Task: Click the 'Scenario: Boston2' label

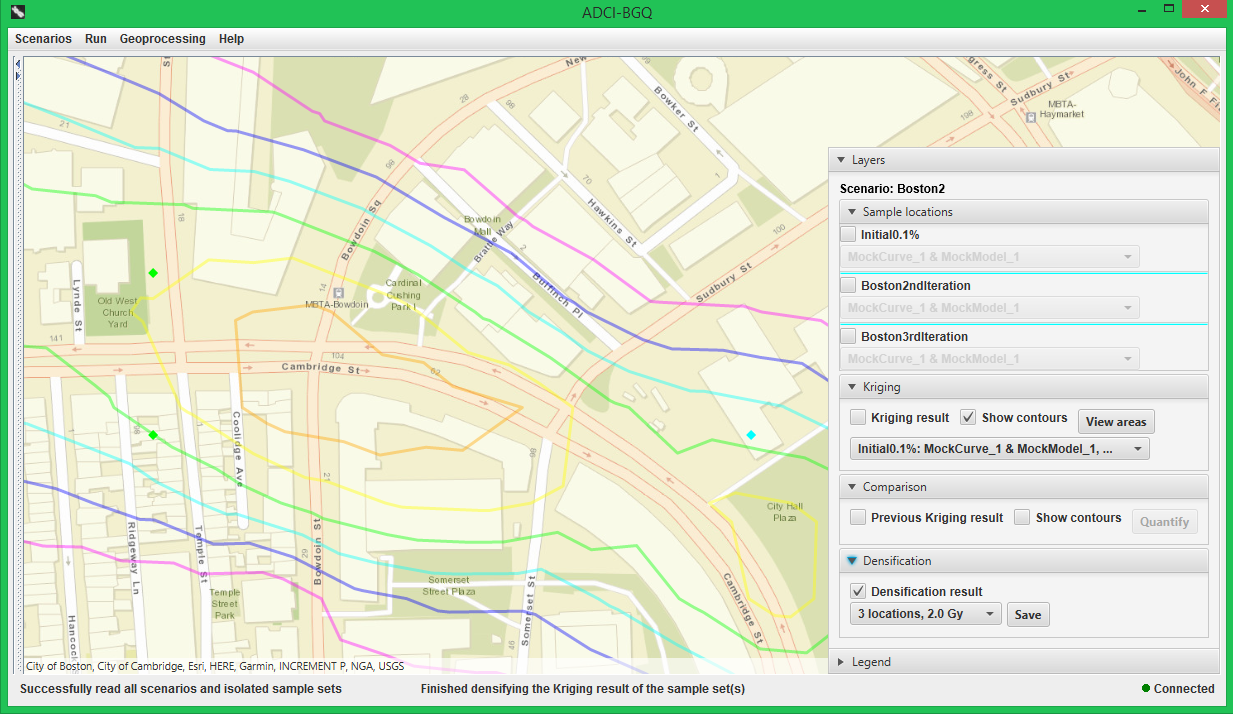Action: point(892,188)
